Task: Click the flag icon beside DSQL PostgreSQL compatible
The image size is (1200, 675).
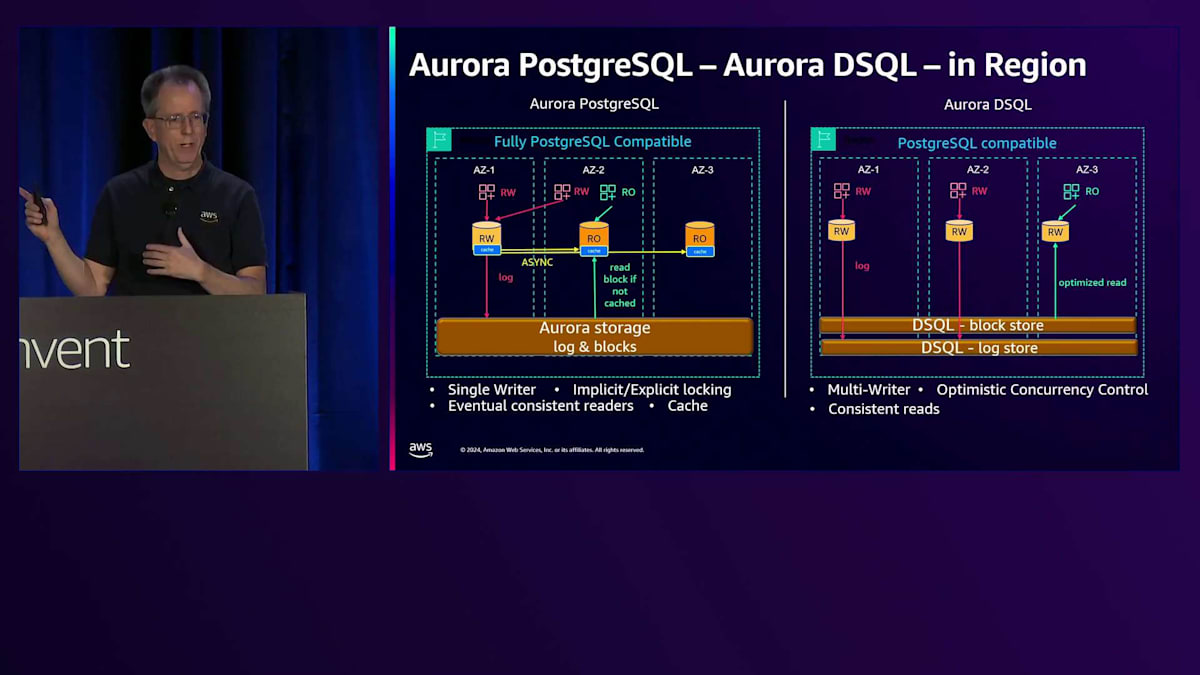Action: [824, 140]
